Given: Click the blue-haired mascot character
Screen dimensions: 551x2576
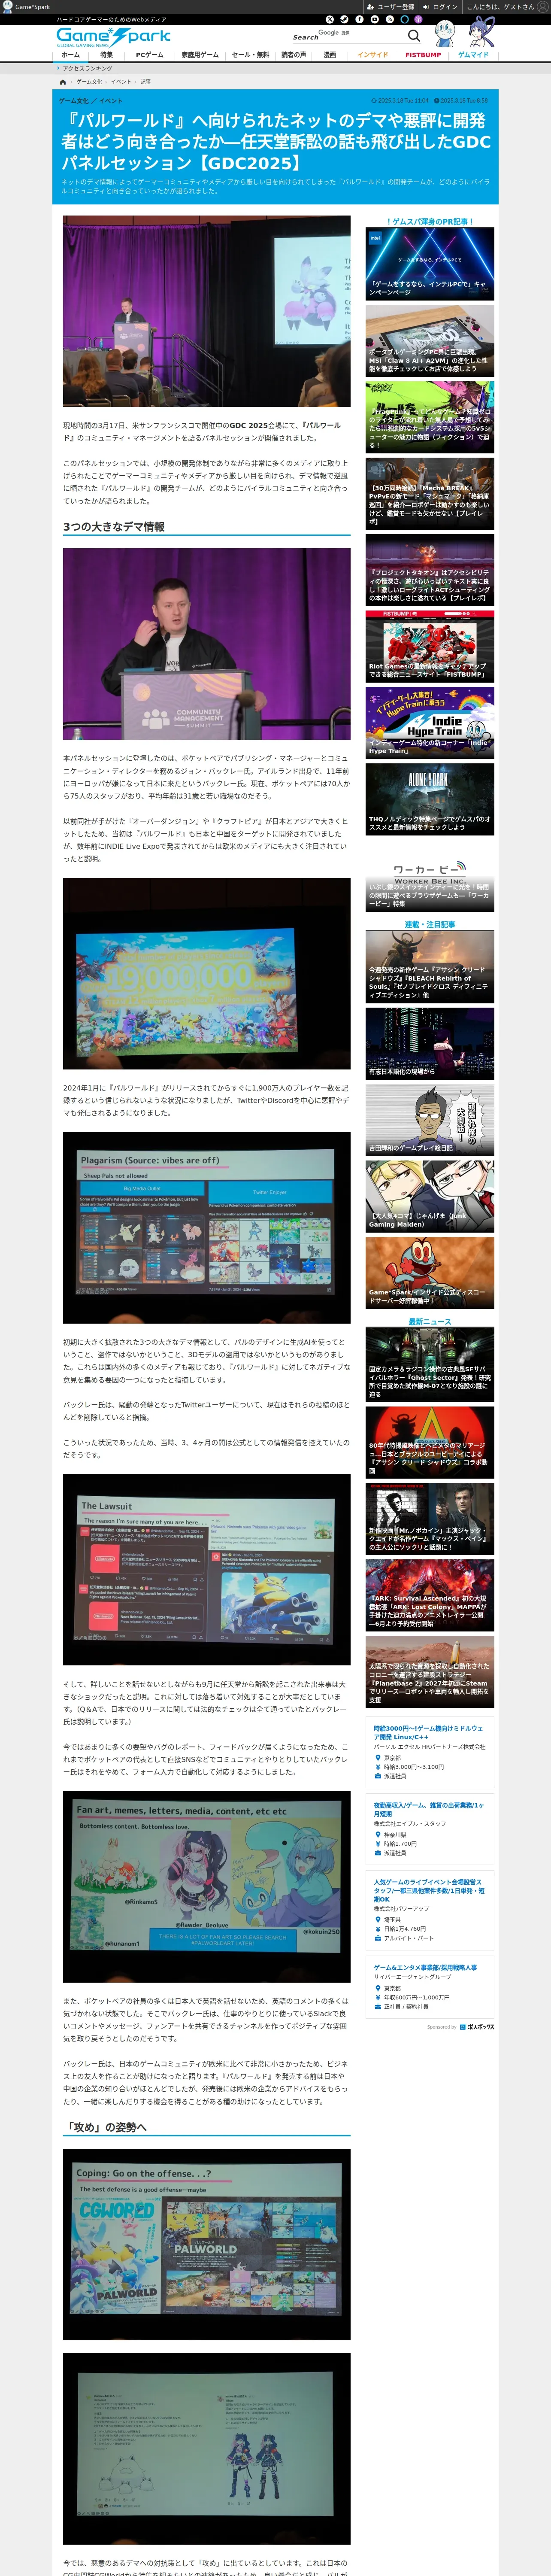Looking at the screenshot, I should click(482, 31).
